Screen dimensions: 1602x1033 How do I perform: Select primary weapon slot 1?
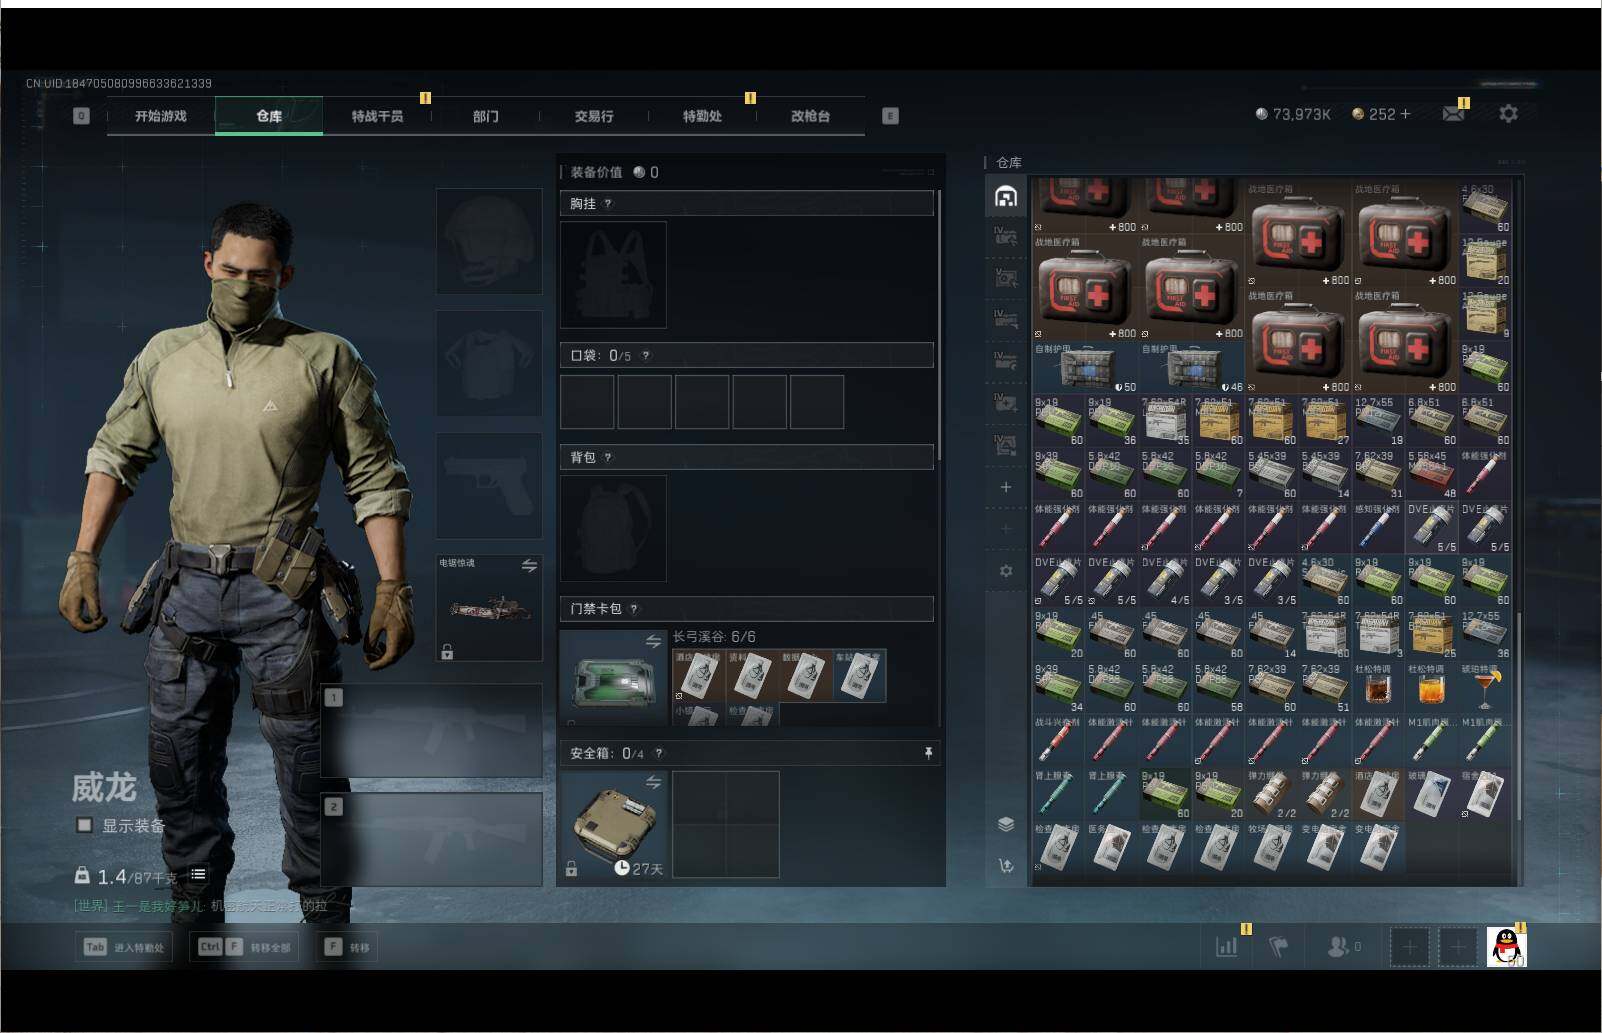(432, 731)
